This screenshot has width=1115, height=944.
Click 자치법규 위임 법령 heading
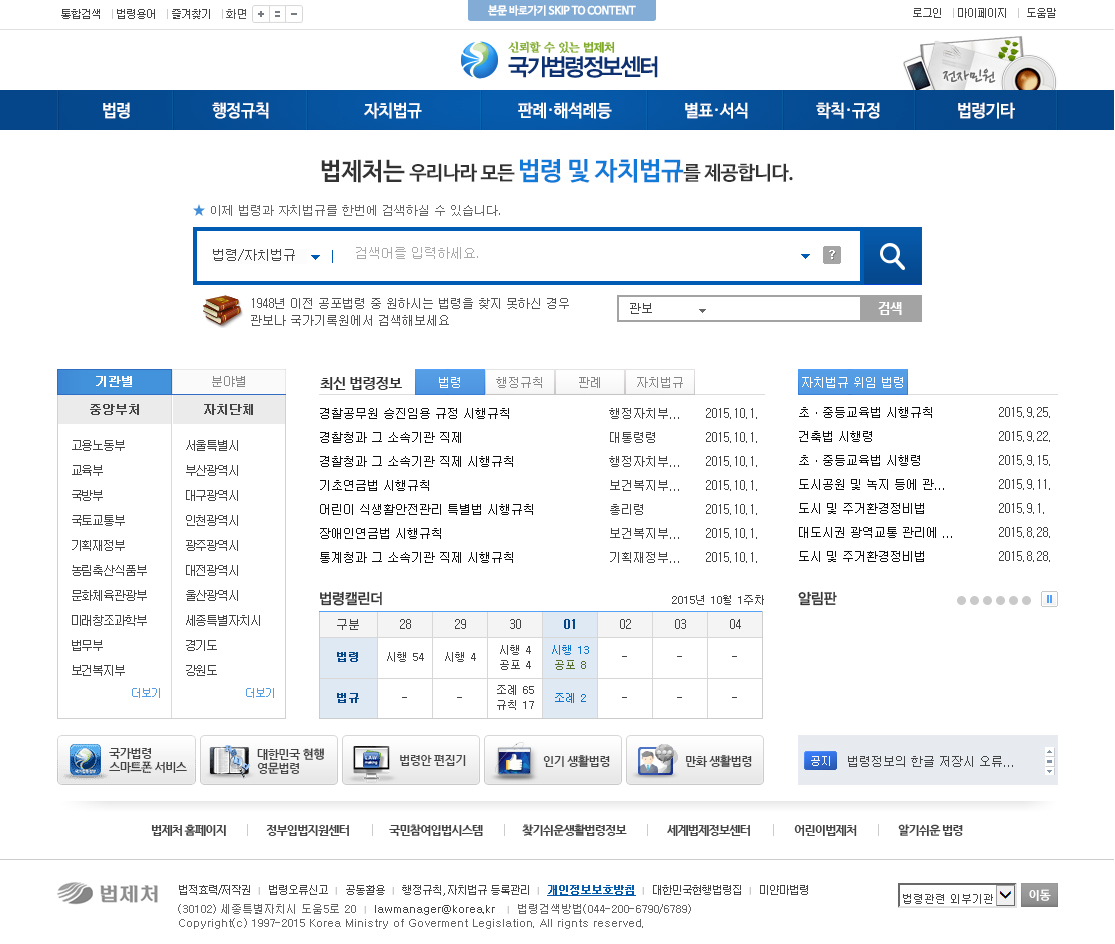click(853, 382)
